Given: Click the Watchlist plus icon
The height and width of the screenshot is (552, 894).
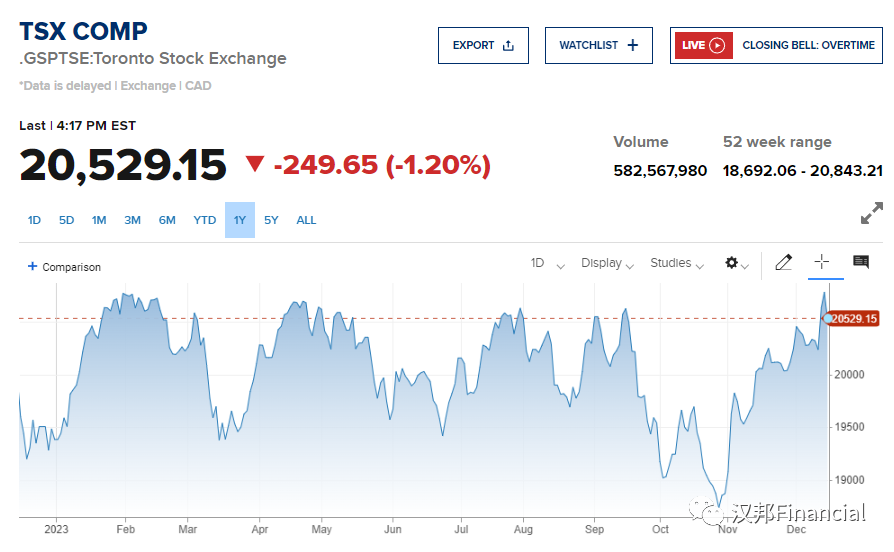Looking at the screenshot, I should pos(632,45).
